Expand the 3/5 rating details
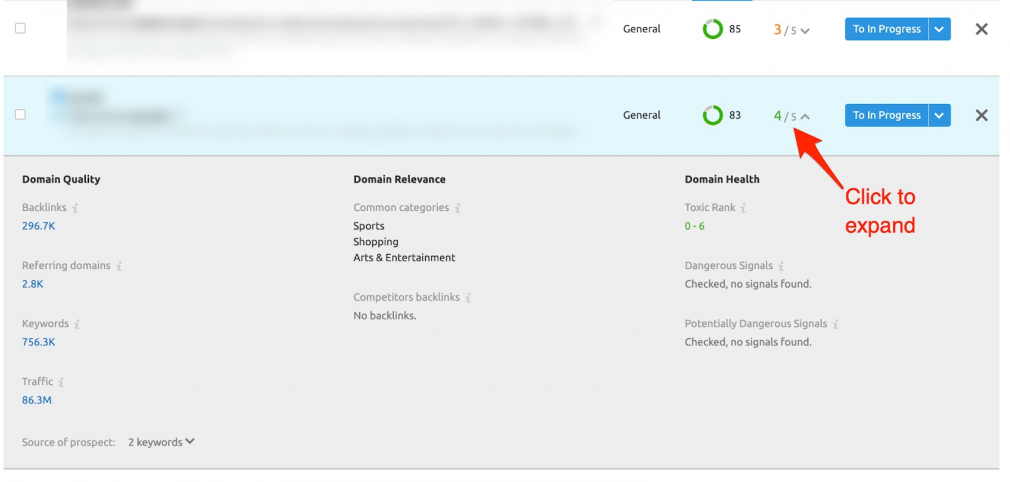 click(x=805, y=30)
